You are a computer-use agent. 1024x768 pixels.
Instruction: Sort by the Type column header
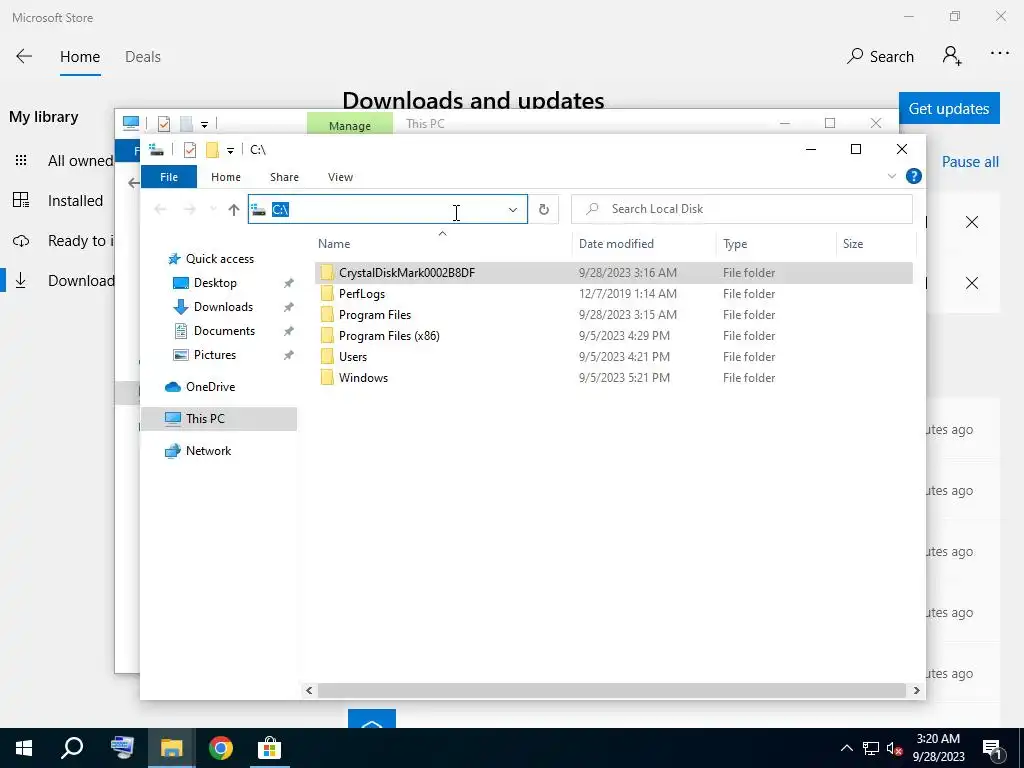[x=735, y=244]
